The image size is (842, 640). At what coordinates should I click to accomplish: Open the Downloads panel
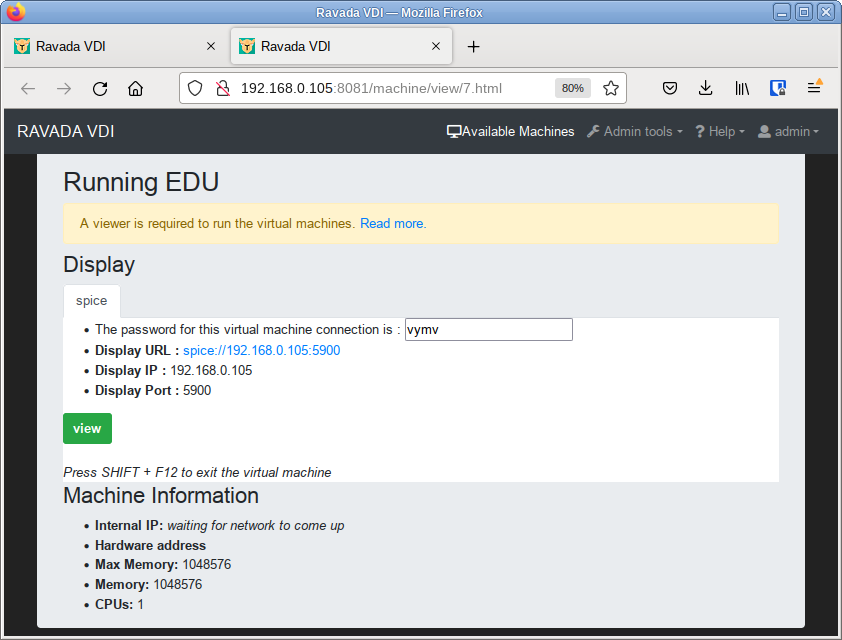[x=706, y=89]
